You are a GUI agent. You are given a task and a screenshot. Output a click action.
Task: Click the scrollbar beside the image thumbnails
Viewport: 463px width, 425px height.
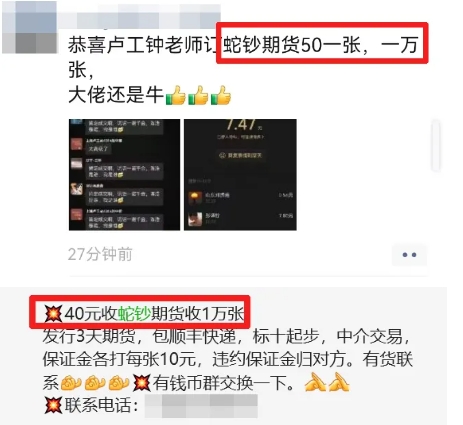436,146
